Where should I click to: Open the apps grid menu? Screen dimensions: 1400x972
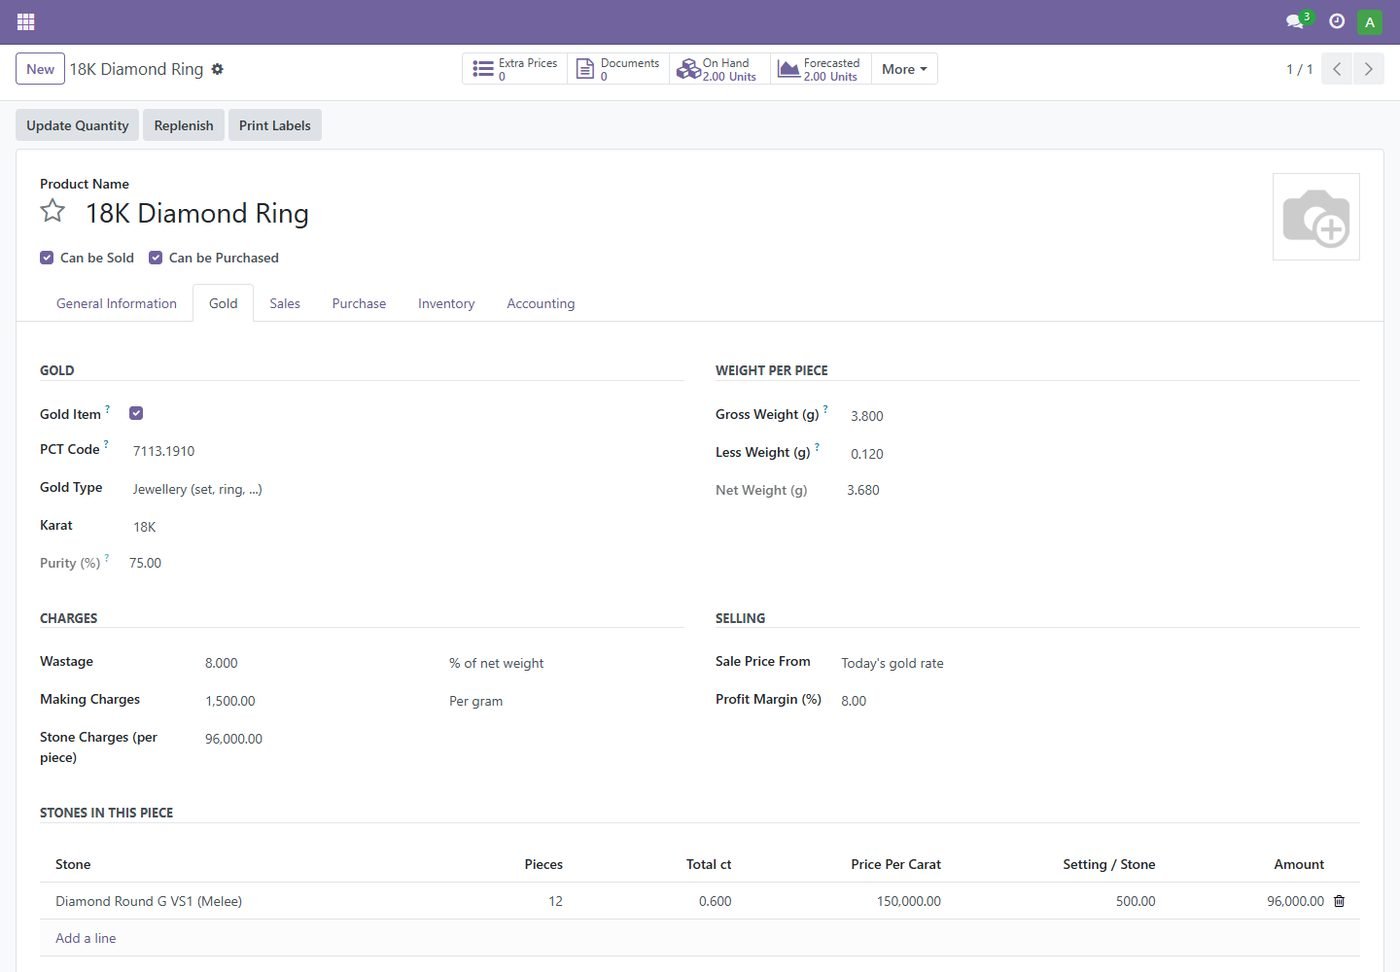coord(26,21)
